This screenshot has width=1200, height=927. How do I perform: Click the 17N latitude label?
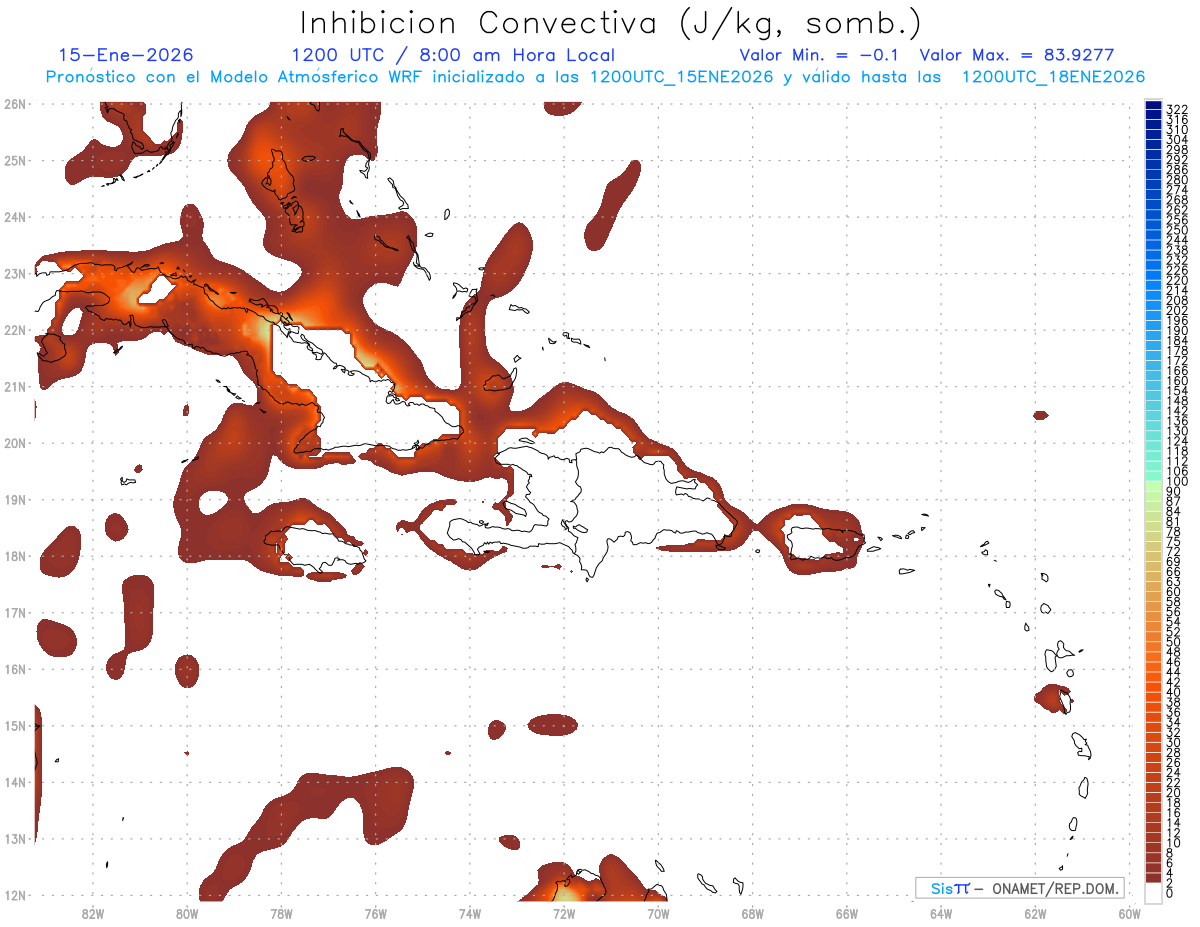coord(14,612)
